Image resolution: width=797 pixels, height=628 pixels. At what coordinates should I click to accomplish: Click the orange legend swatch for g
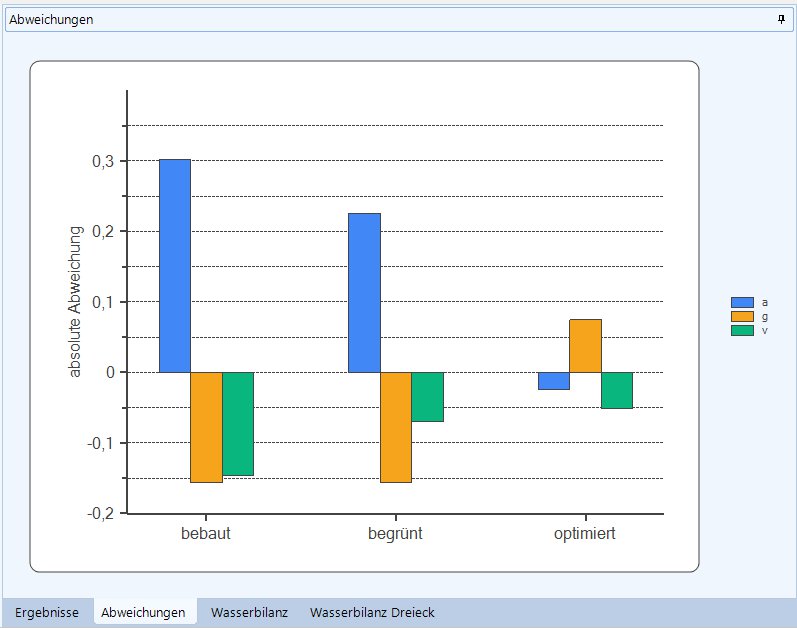coord(742,316)
